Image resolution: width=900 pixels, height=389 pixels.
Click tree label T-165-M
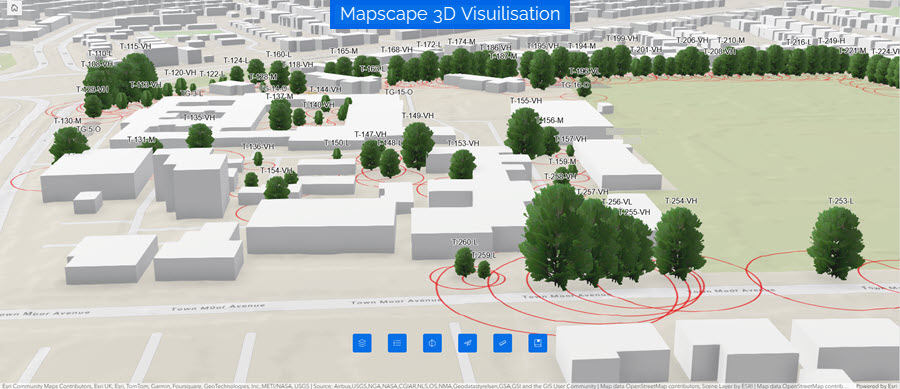coord(344,51)
